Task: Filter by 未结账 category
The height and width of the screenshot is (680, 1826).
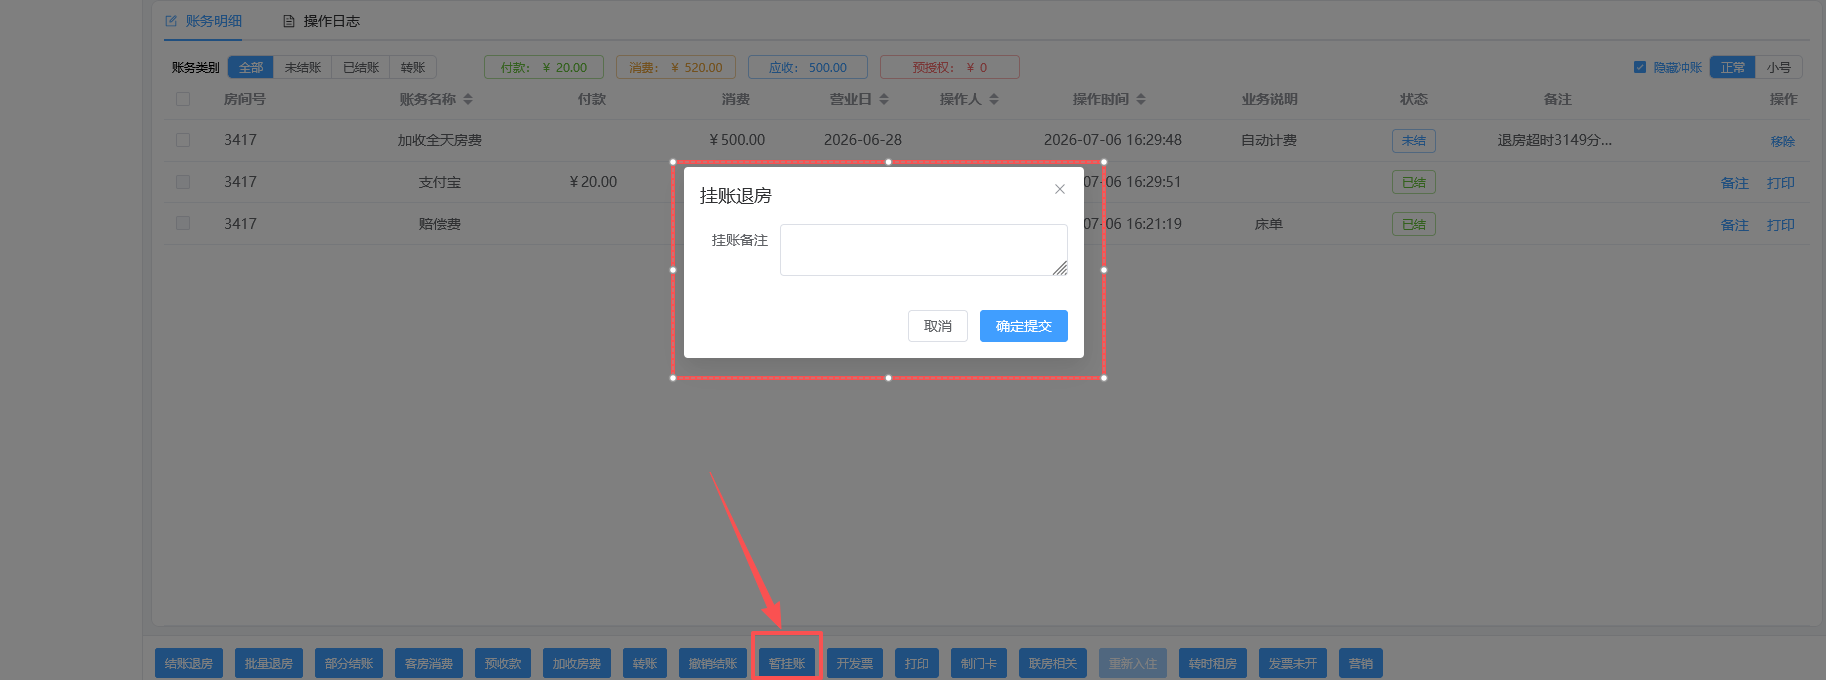Action: (x=303, y=67)
